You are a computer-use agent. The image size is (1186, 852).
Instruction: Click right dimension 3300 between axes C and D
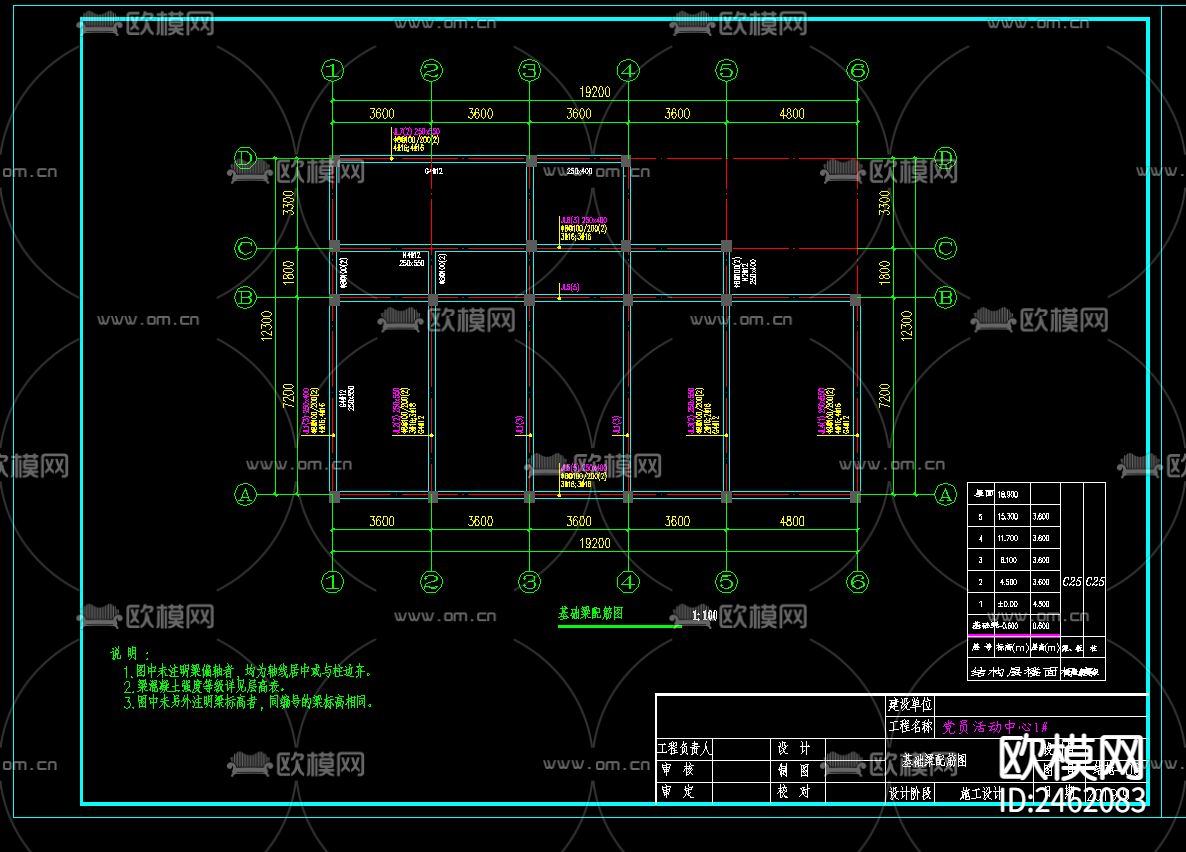885,203
